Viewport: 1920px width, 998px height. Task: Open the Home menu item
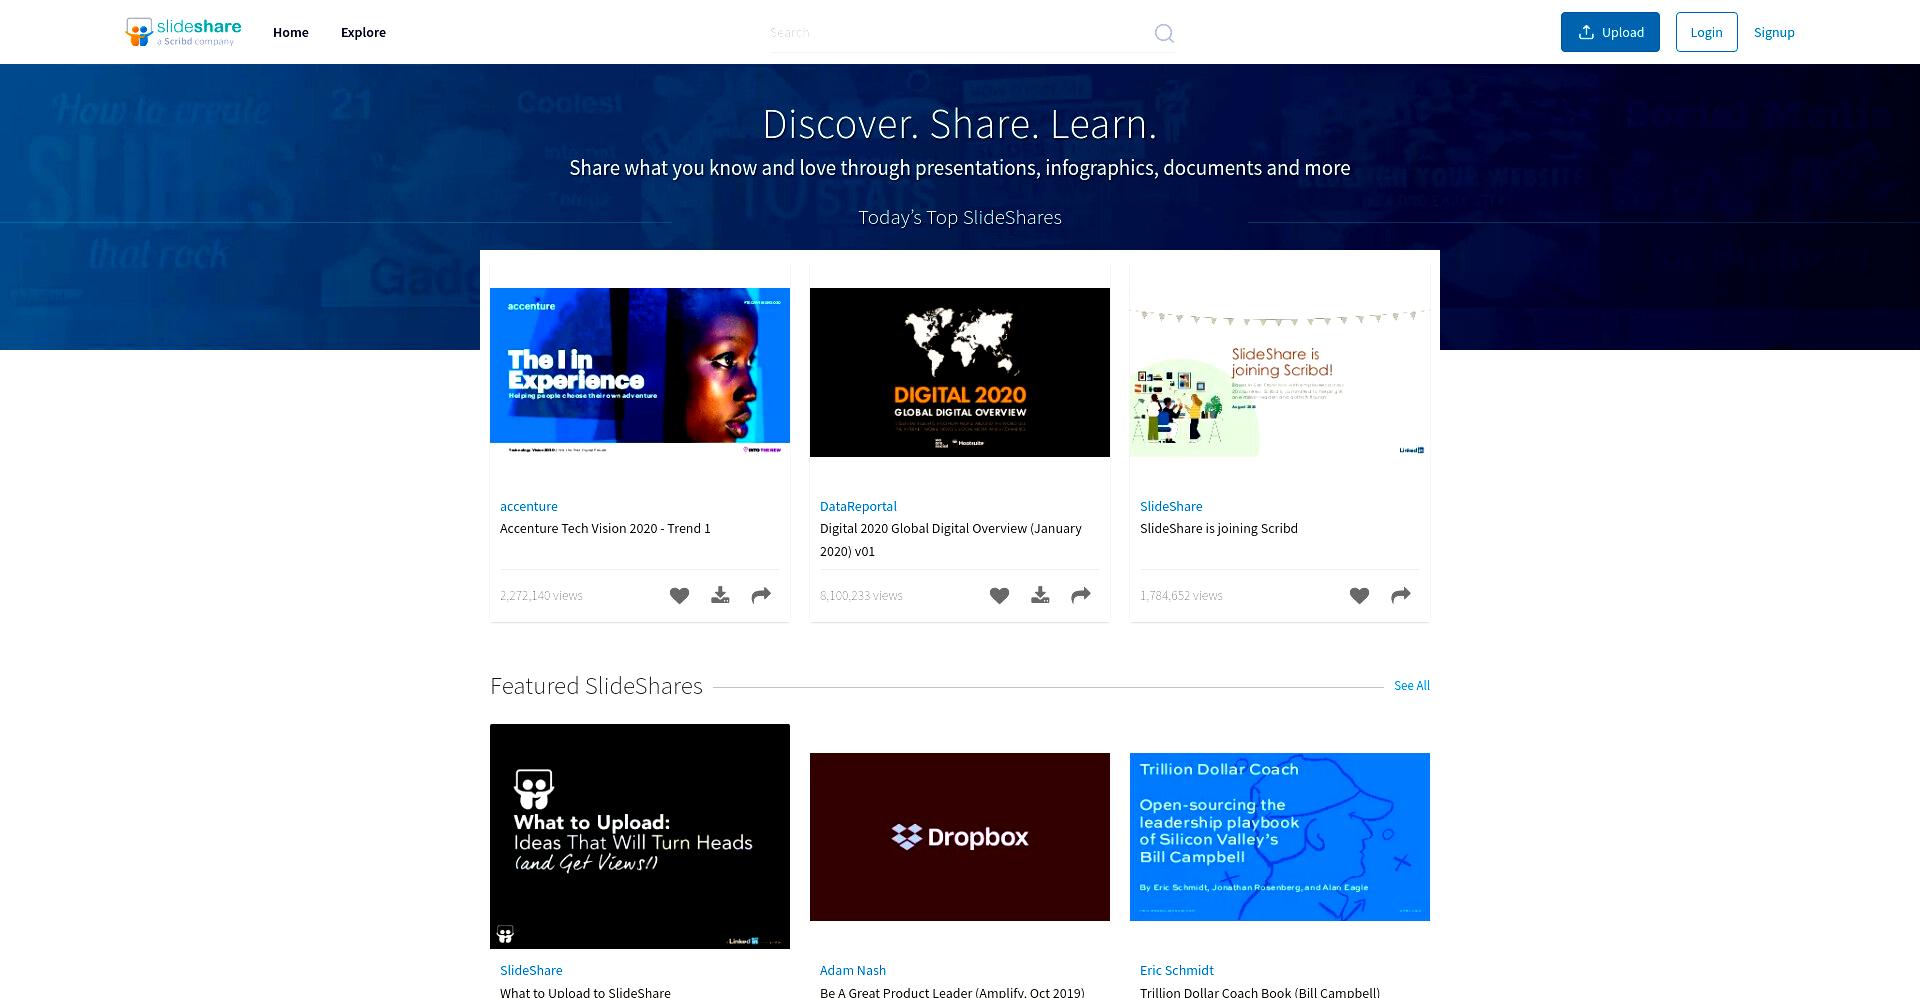pyautogui.click(x=291, y=32)
